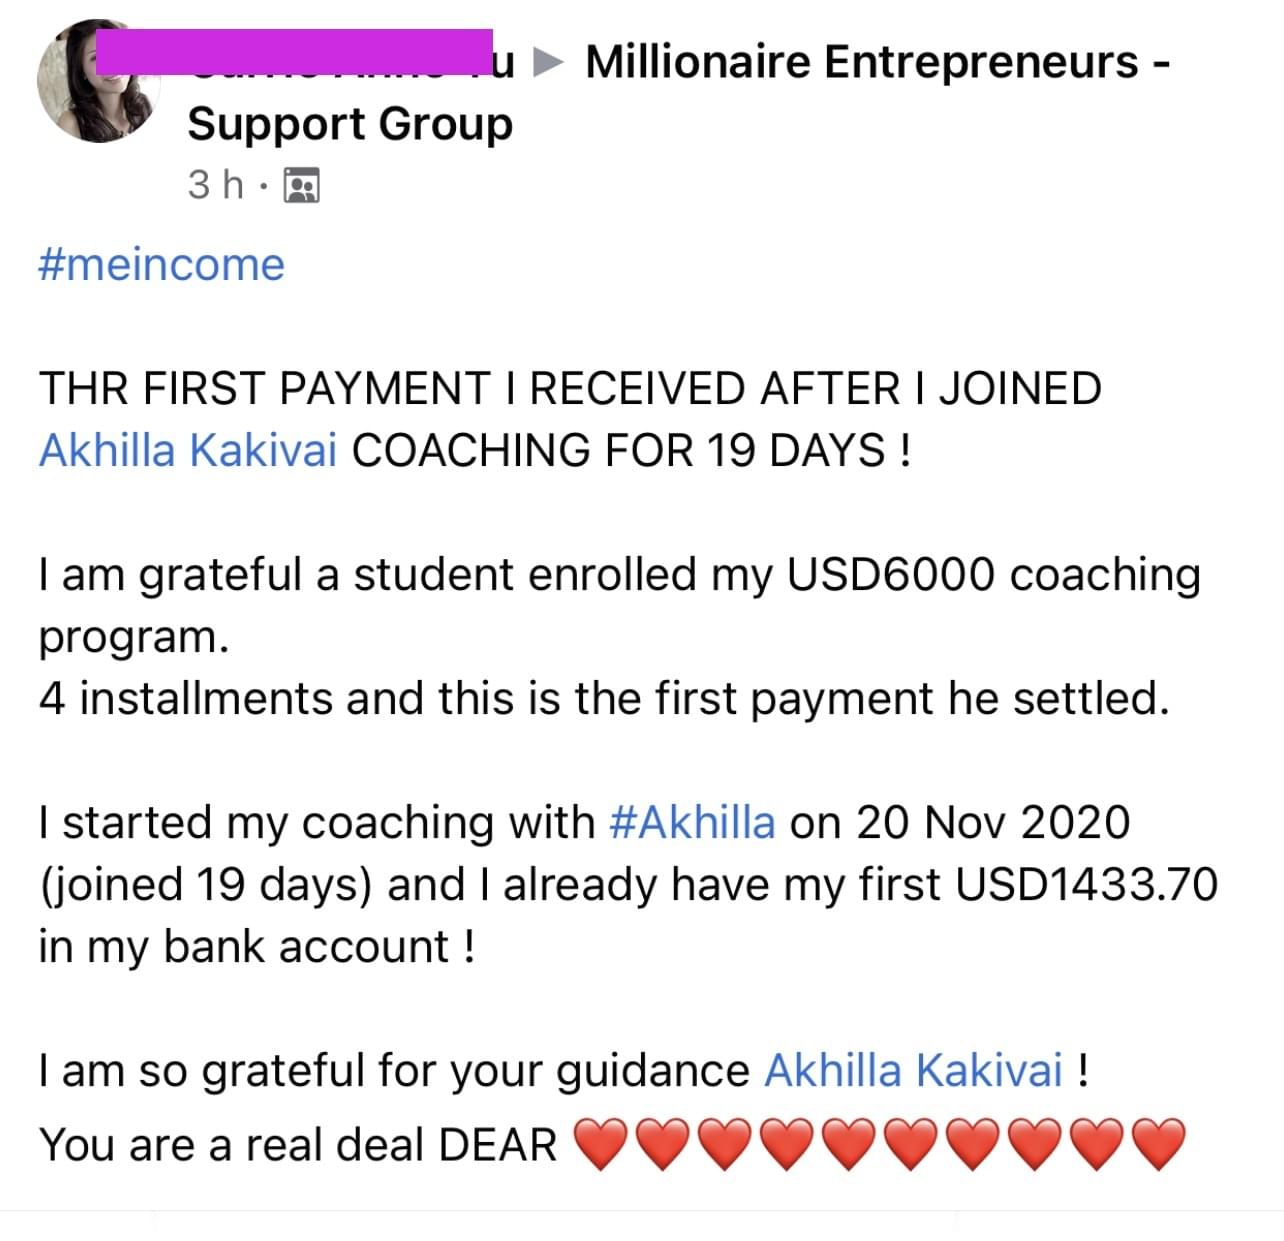Click the fifth red heart emoji
This screenshot has width=1284, height=1241.
pyautogui.click(x=849, y=1145)
